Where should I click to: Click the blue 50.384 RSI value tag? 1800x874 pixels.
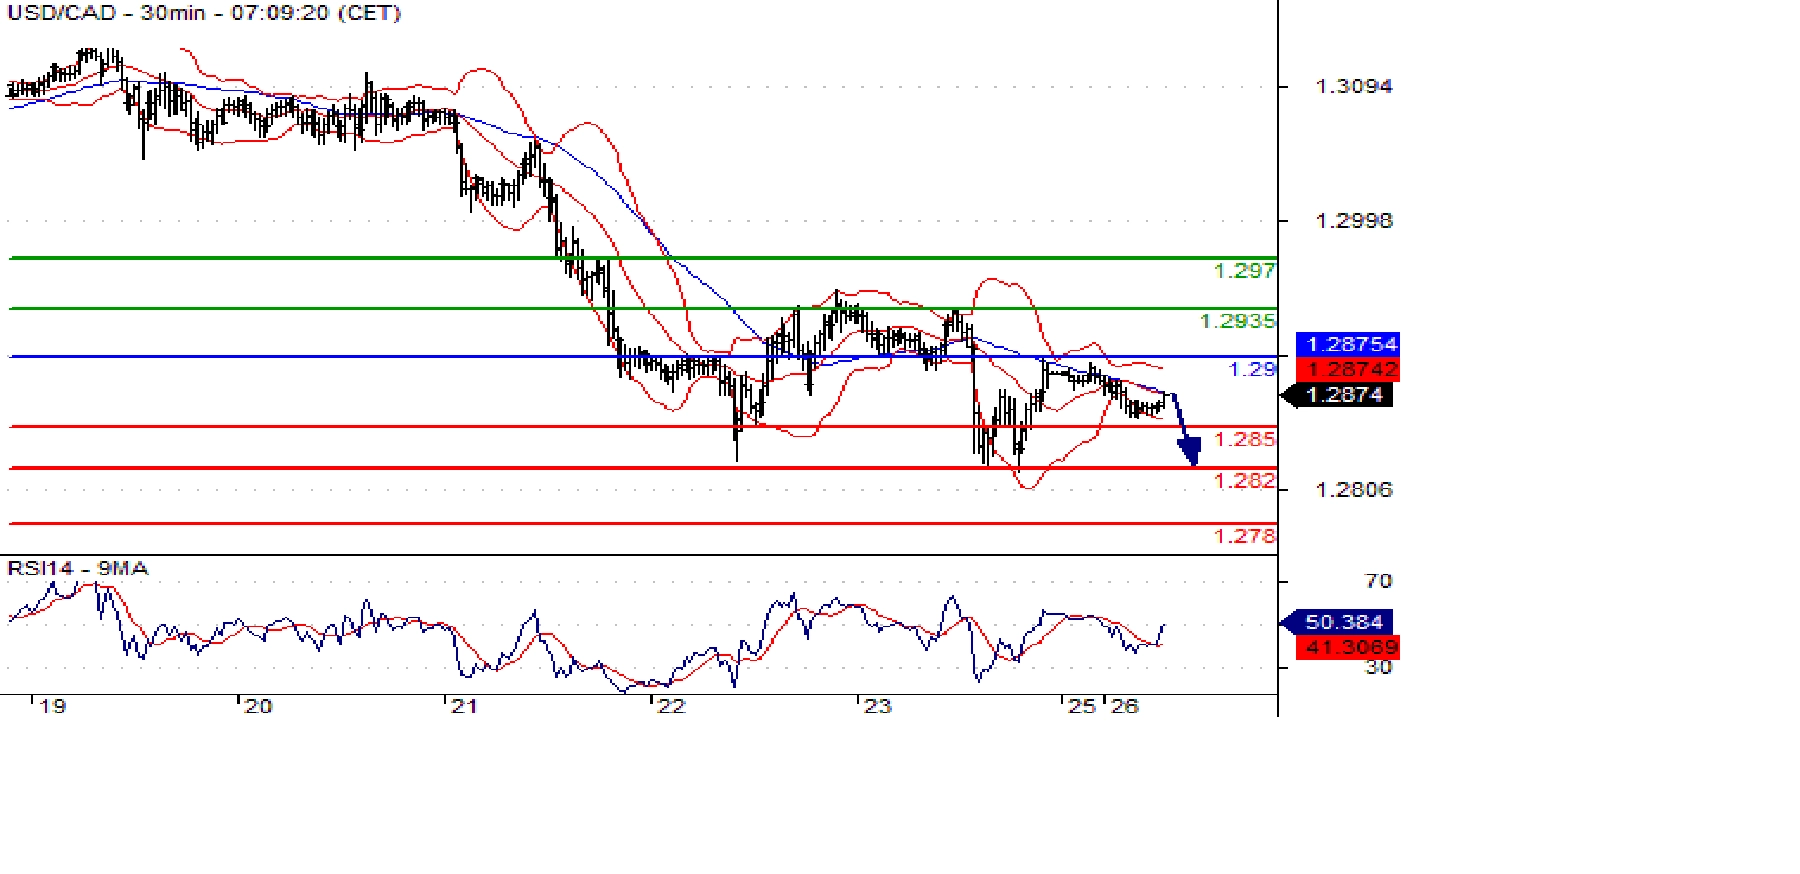coord(1337,622)
